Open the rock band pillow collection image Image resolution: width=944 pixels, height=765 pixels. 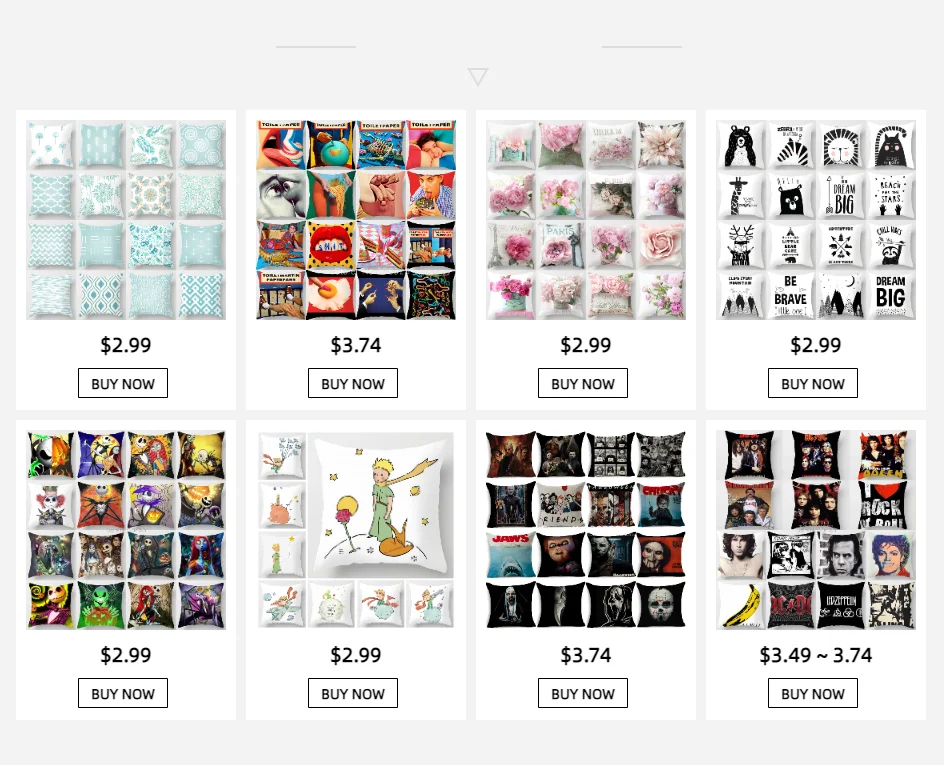click(816, 530)
